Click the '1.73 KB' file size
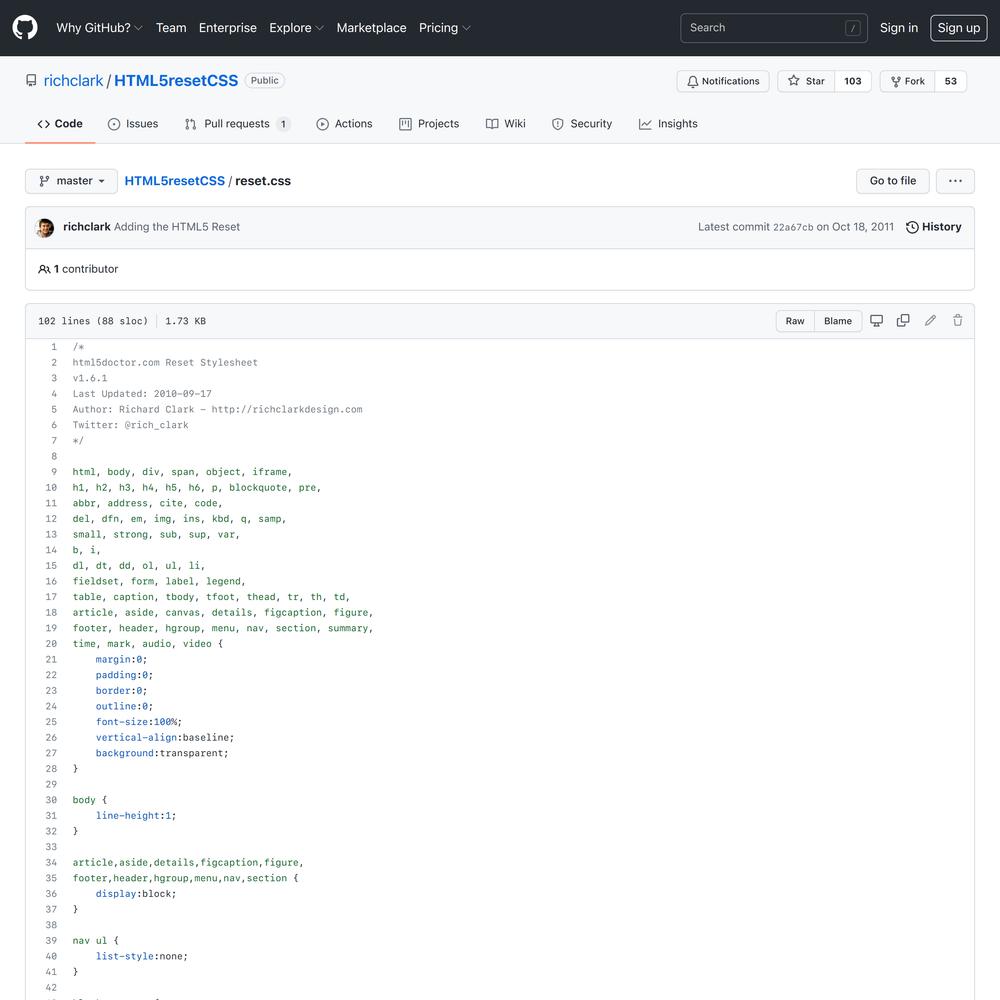Viewport: 1000px width, 1000px height. [186, 321]
